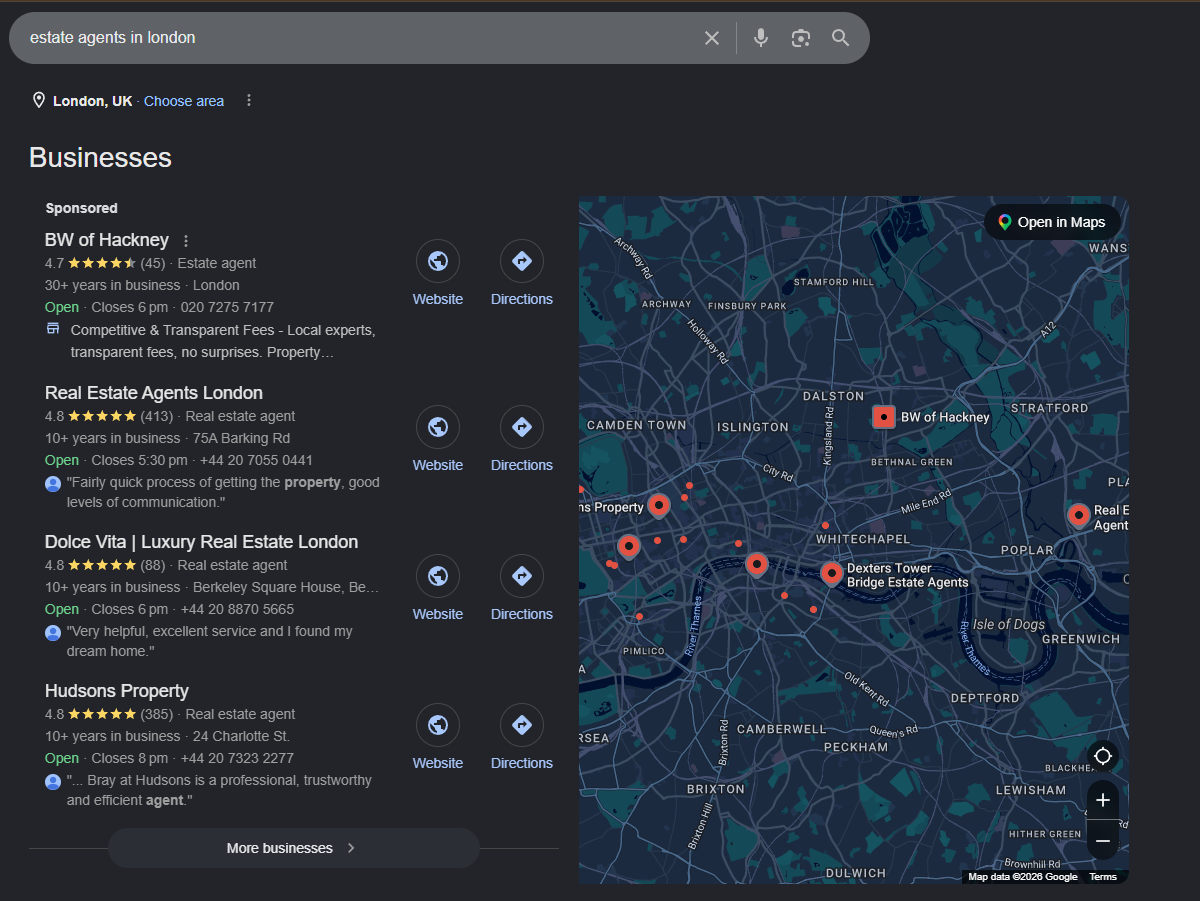Open BW of Hackney business title

107,240
